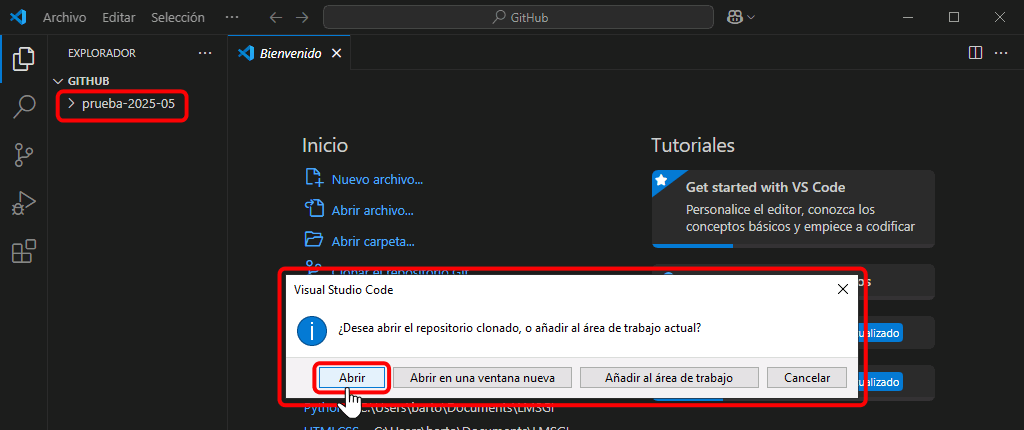Open the Explorer view in activity bar

coord(24,59)
